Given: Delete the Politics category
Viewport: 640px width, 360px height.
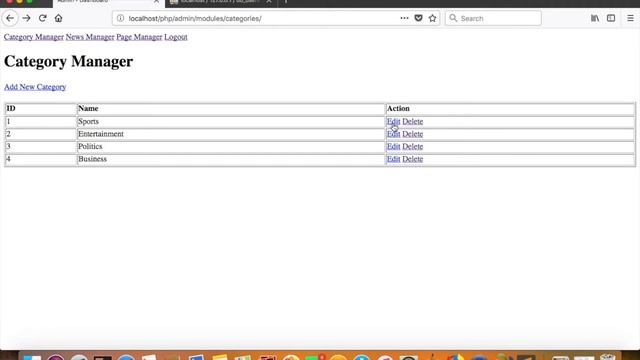Looking at the screenshot, I should (413, 147).
